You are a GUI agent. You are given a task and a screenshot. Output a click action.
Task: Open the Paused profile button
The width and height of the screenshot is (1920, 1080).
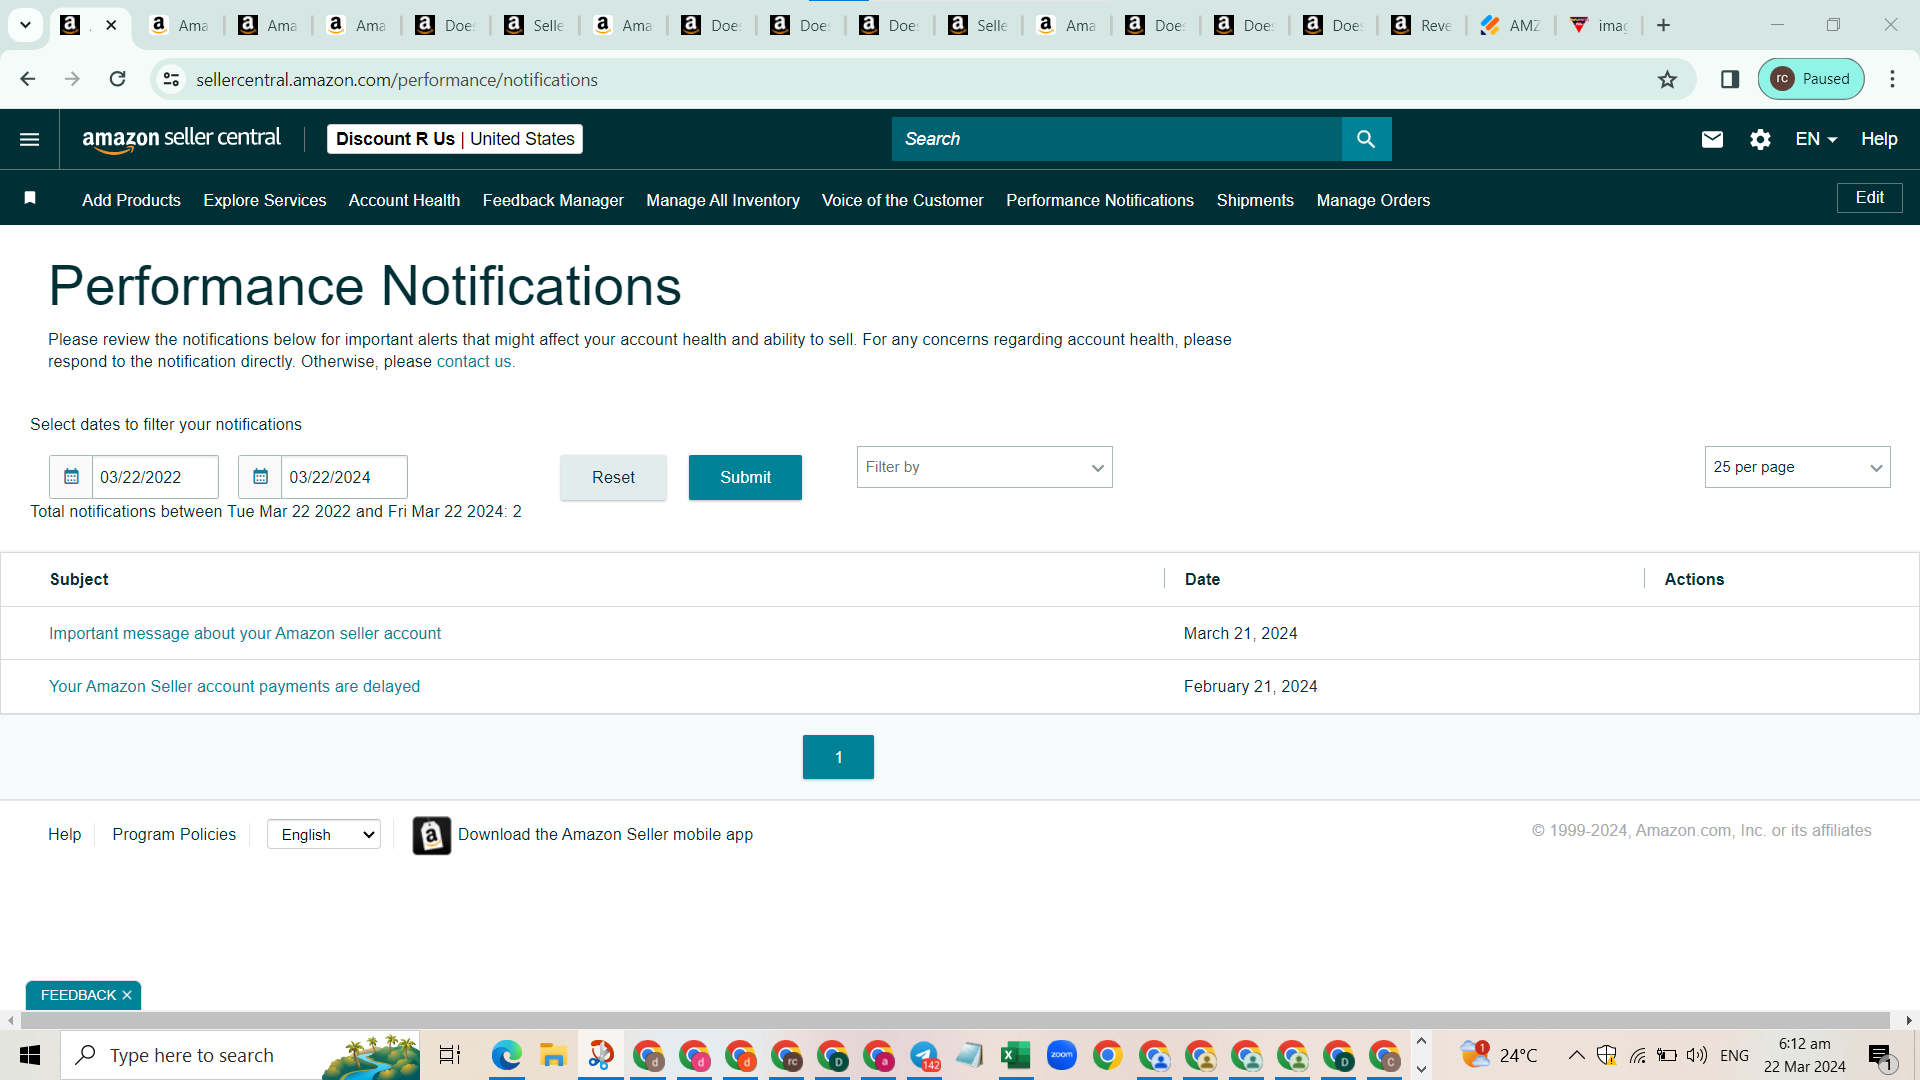coord(1811,79)
